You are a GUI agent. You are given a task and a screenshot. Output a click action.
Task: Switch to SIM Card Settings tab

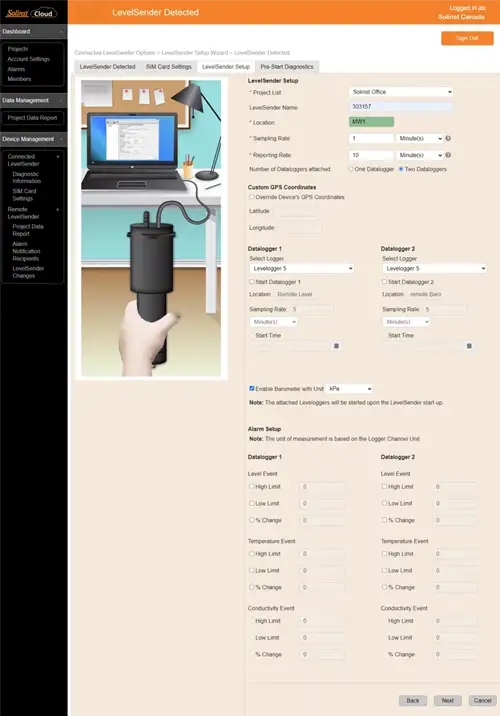[x=168, y=67]
